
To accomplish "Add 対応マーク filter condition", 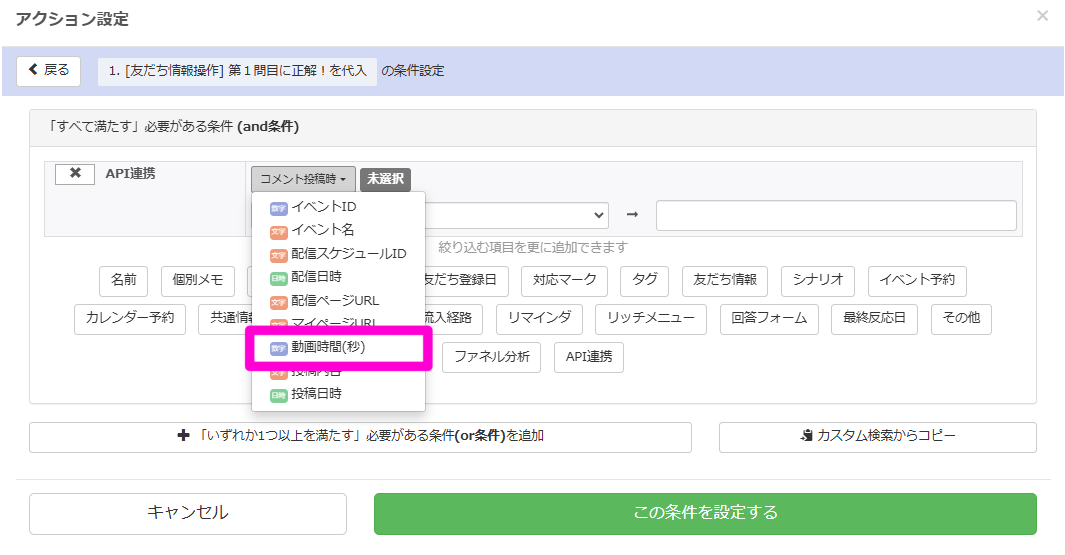I will tap(564, 281).
